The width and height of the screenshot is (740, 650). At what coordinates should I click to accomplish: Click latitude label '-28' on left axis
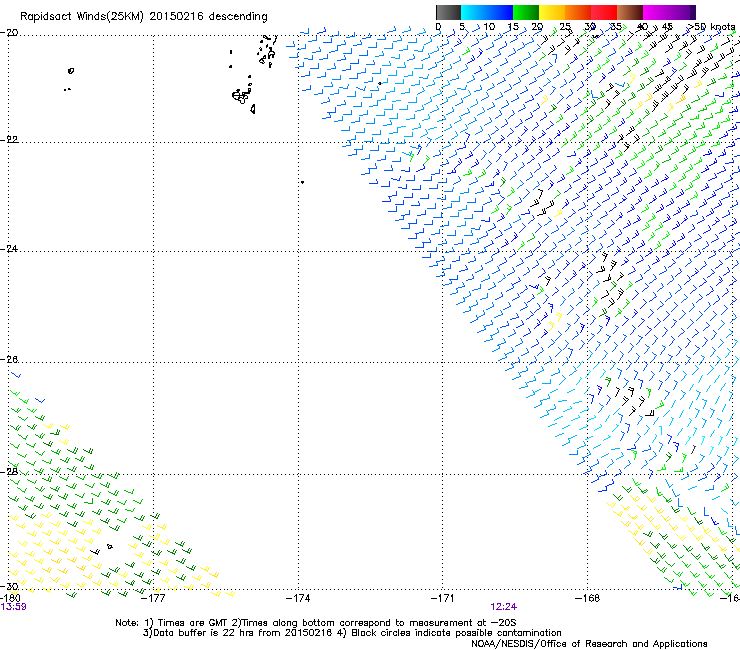tap(9, 472)
